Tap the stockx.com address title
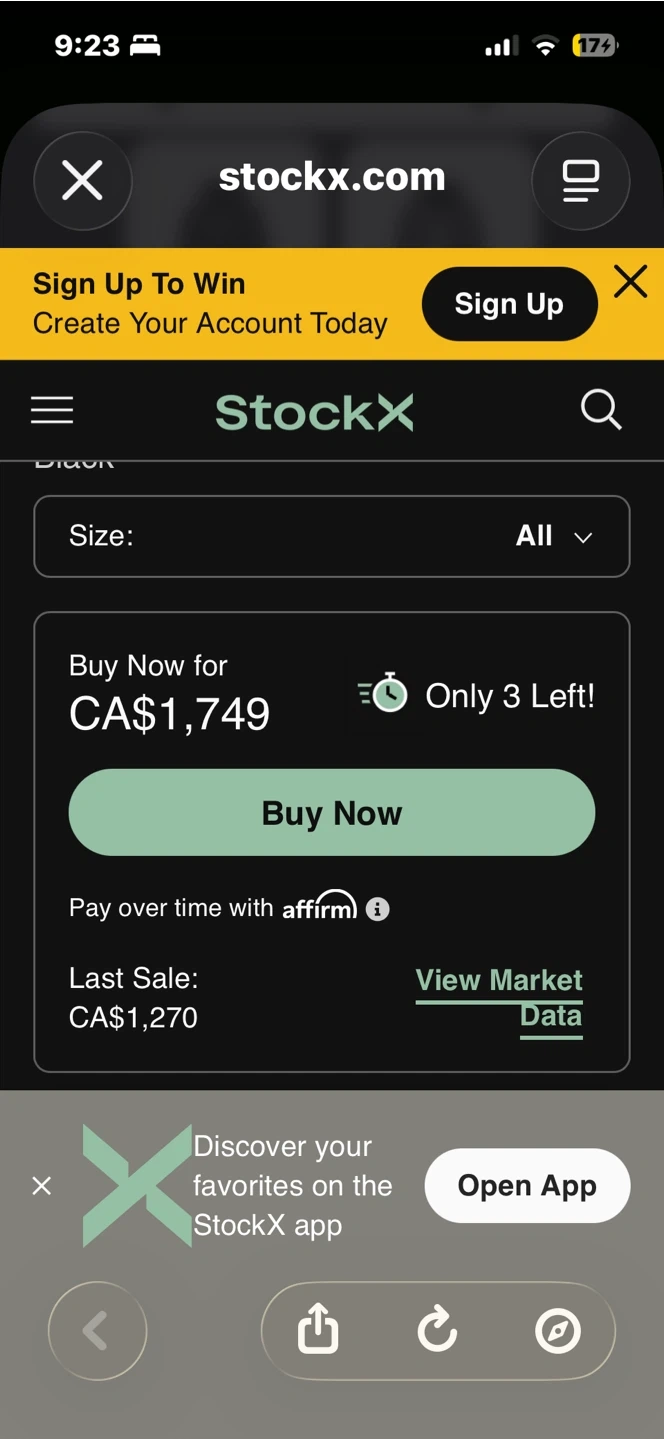Image resolution: width=664 pixels, height=1440 pixels. [332, 178]
